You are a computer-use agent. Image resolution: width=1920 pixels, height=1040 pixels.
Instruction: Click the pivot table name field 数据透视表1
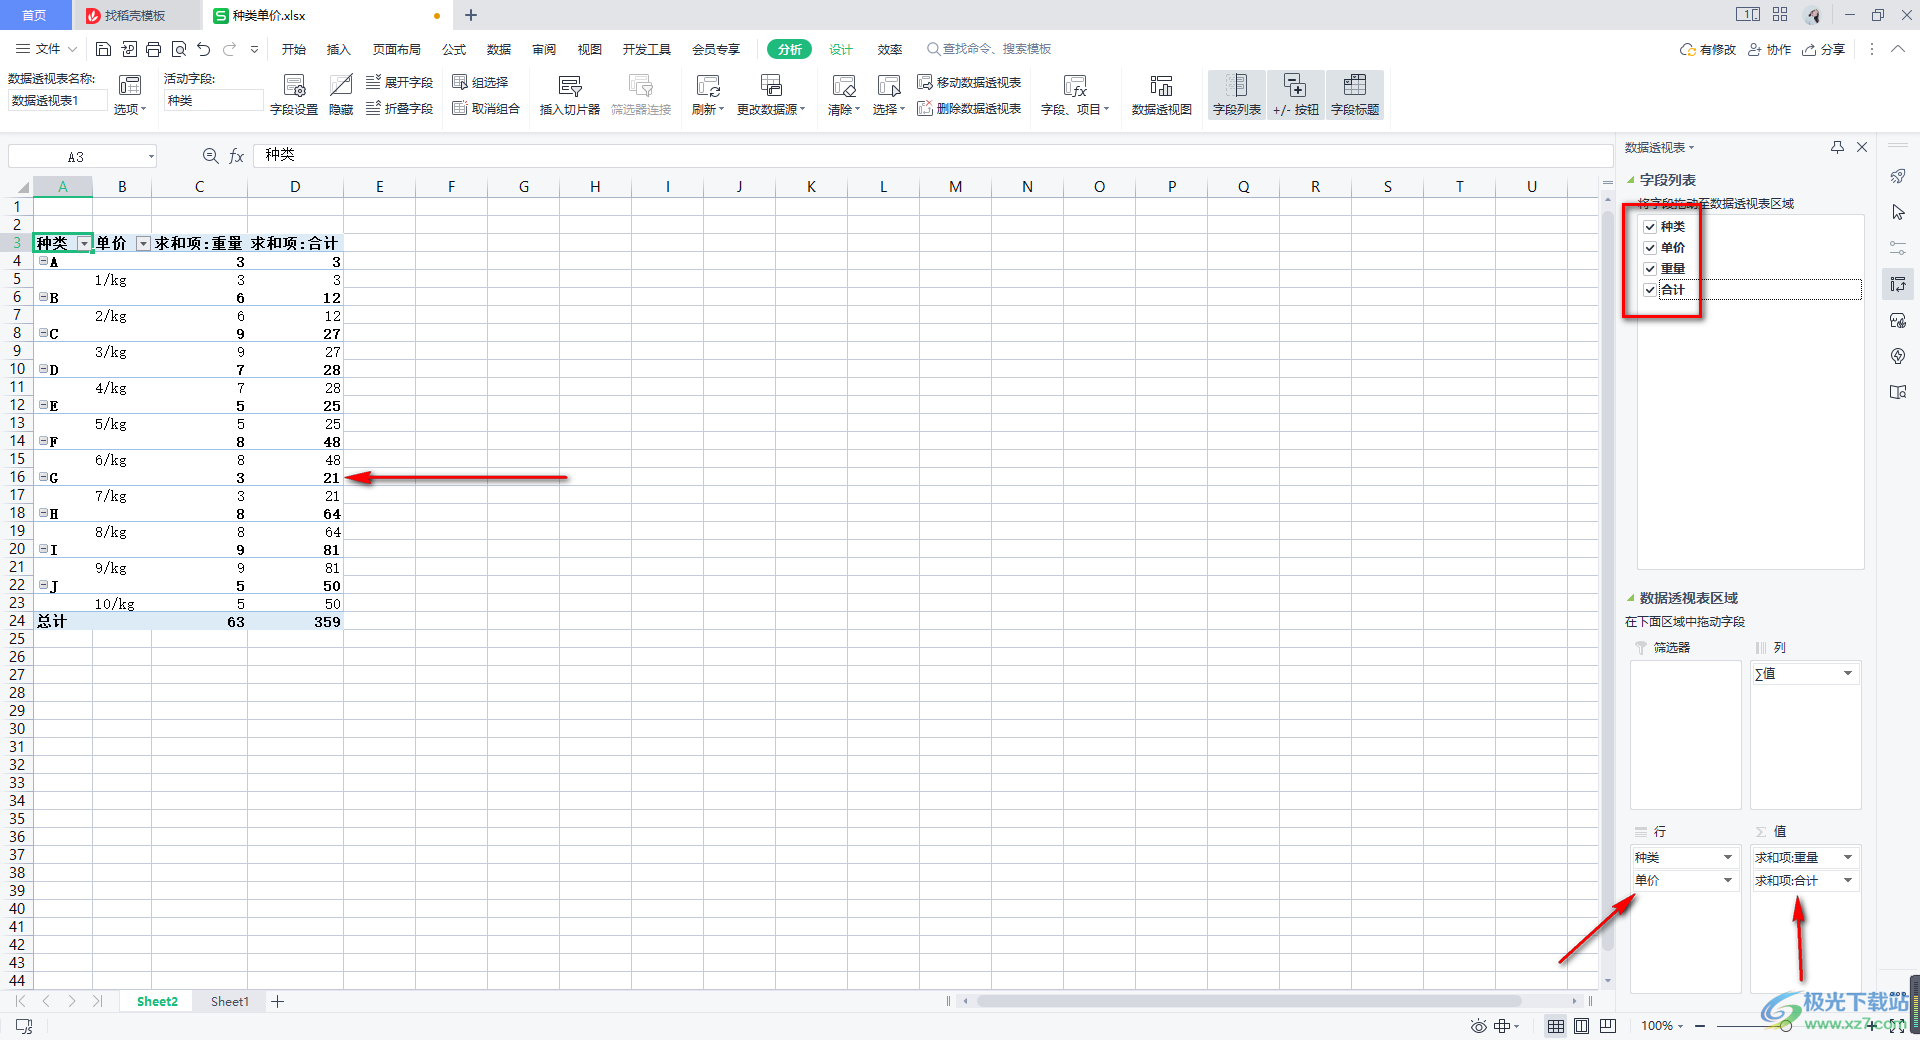[x=57, y=100]
